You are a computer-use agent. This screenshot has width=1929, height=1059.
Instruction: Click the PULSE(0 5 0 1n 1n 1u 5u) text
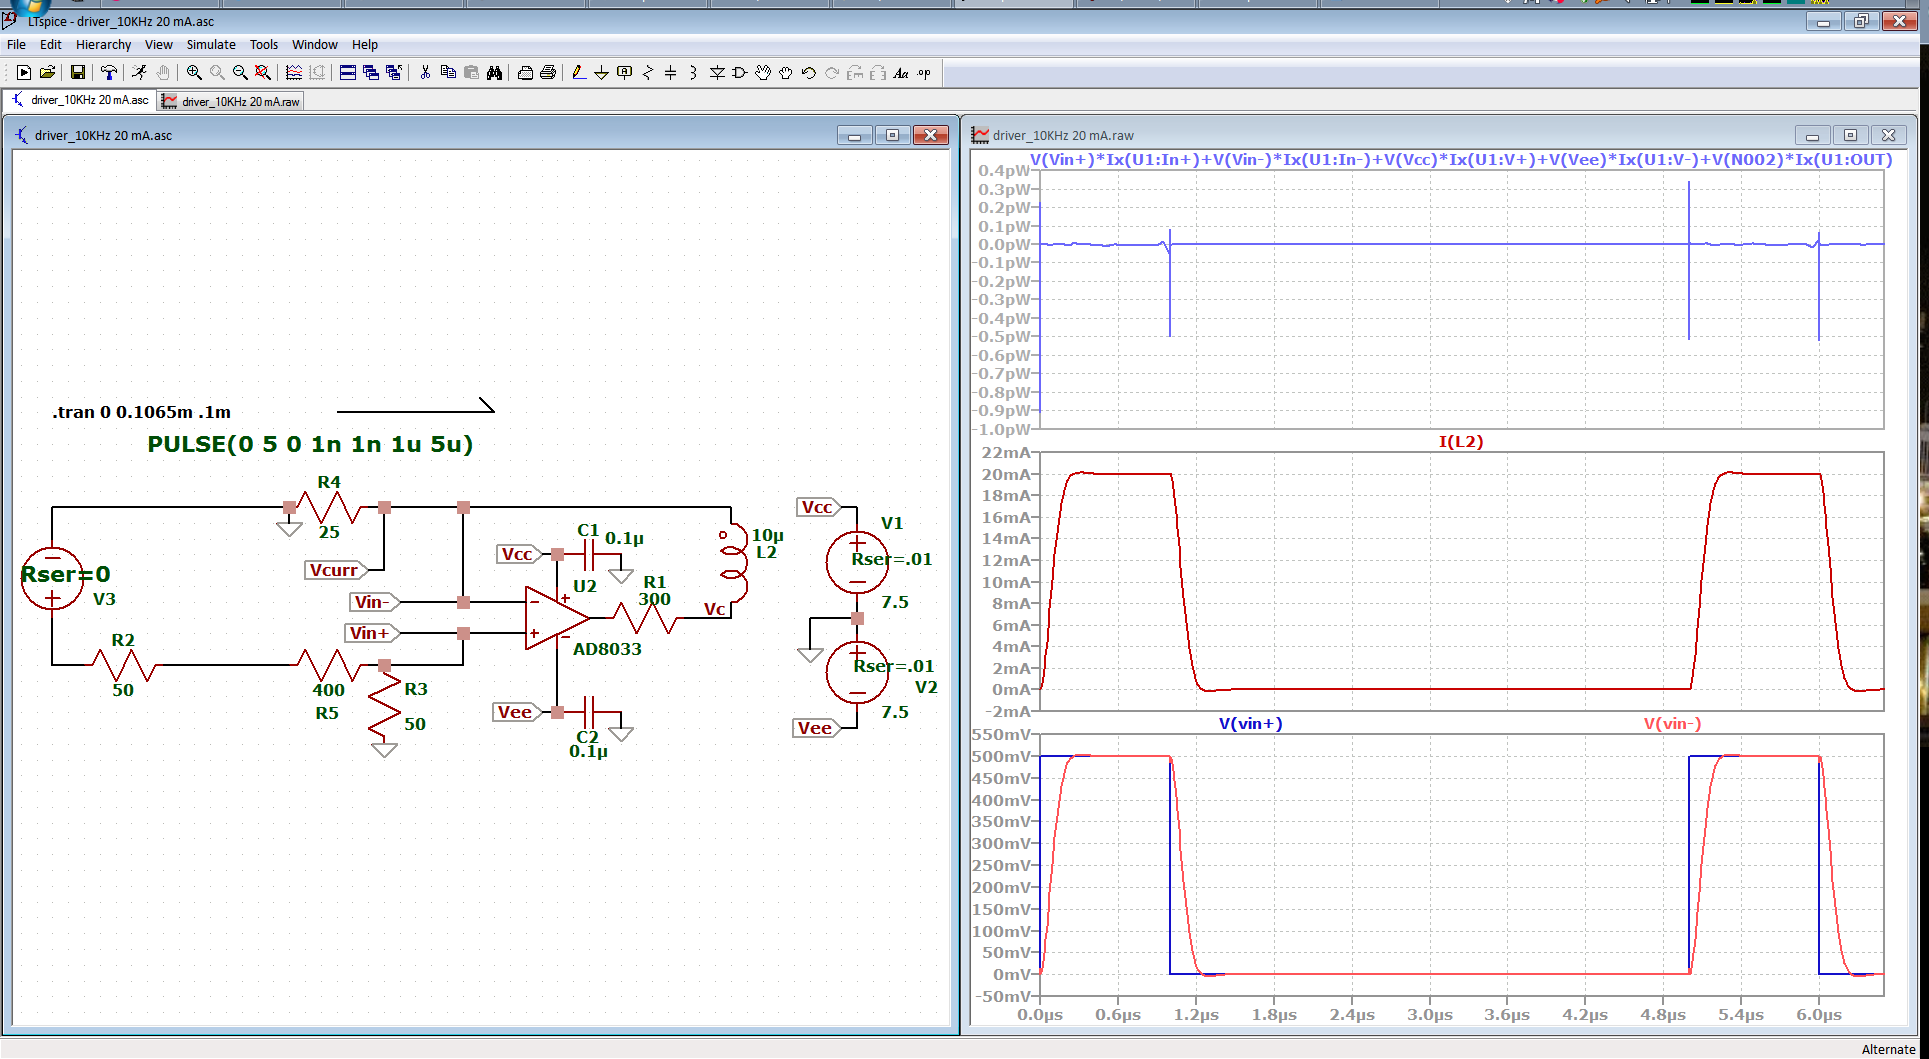click(310, 444)
